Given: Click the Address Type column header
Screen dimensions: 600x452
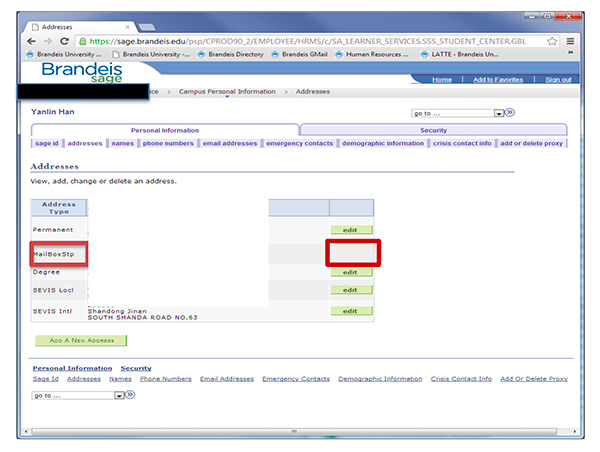Looking at the screenshot, I should [59, 208].
